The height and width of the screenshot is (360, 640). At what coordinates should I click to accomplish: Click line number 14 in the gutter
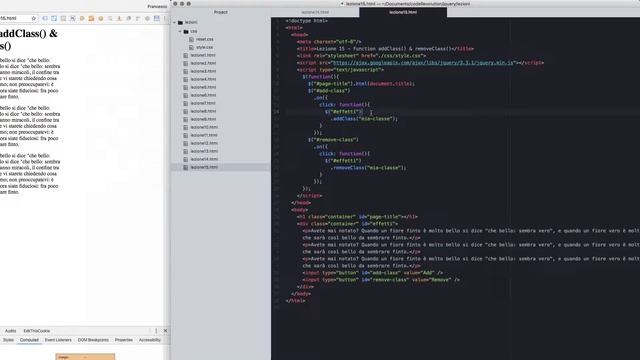click(277, 111)
